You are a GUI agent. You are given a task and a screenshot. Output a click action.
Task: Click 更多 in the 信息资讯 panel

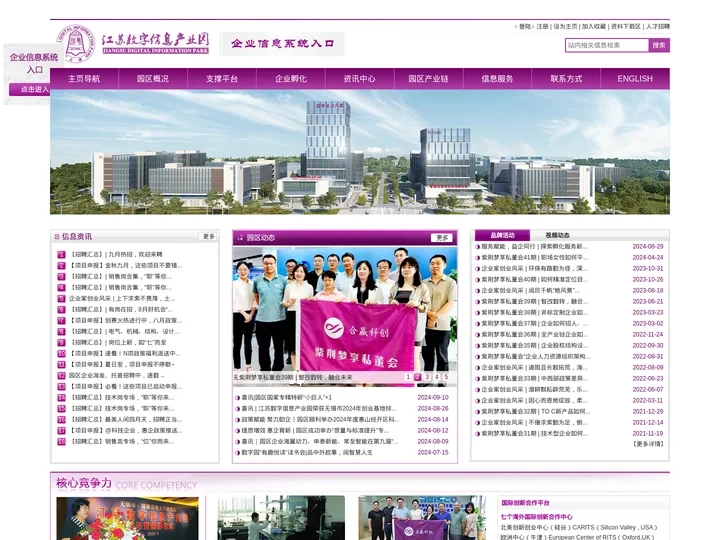tap(209, 236)
